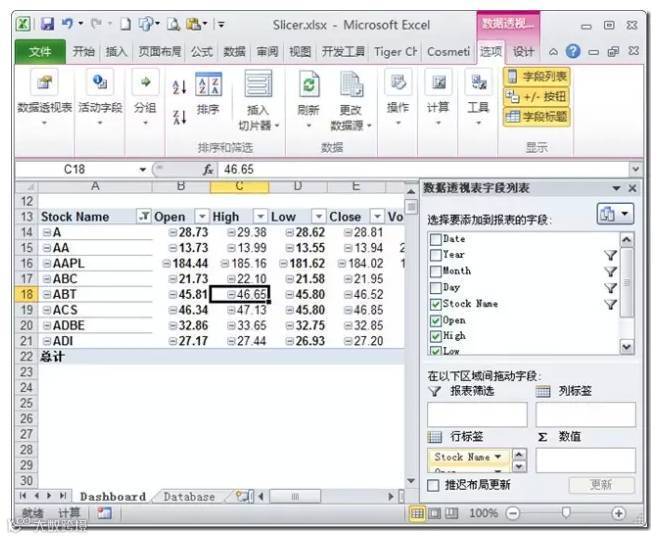Viewport: 658px width, 539px height.
Task: Switch to the Database sheet tab
Action: coord(189,497)
